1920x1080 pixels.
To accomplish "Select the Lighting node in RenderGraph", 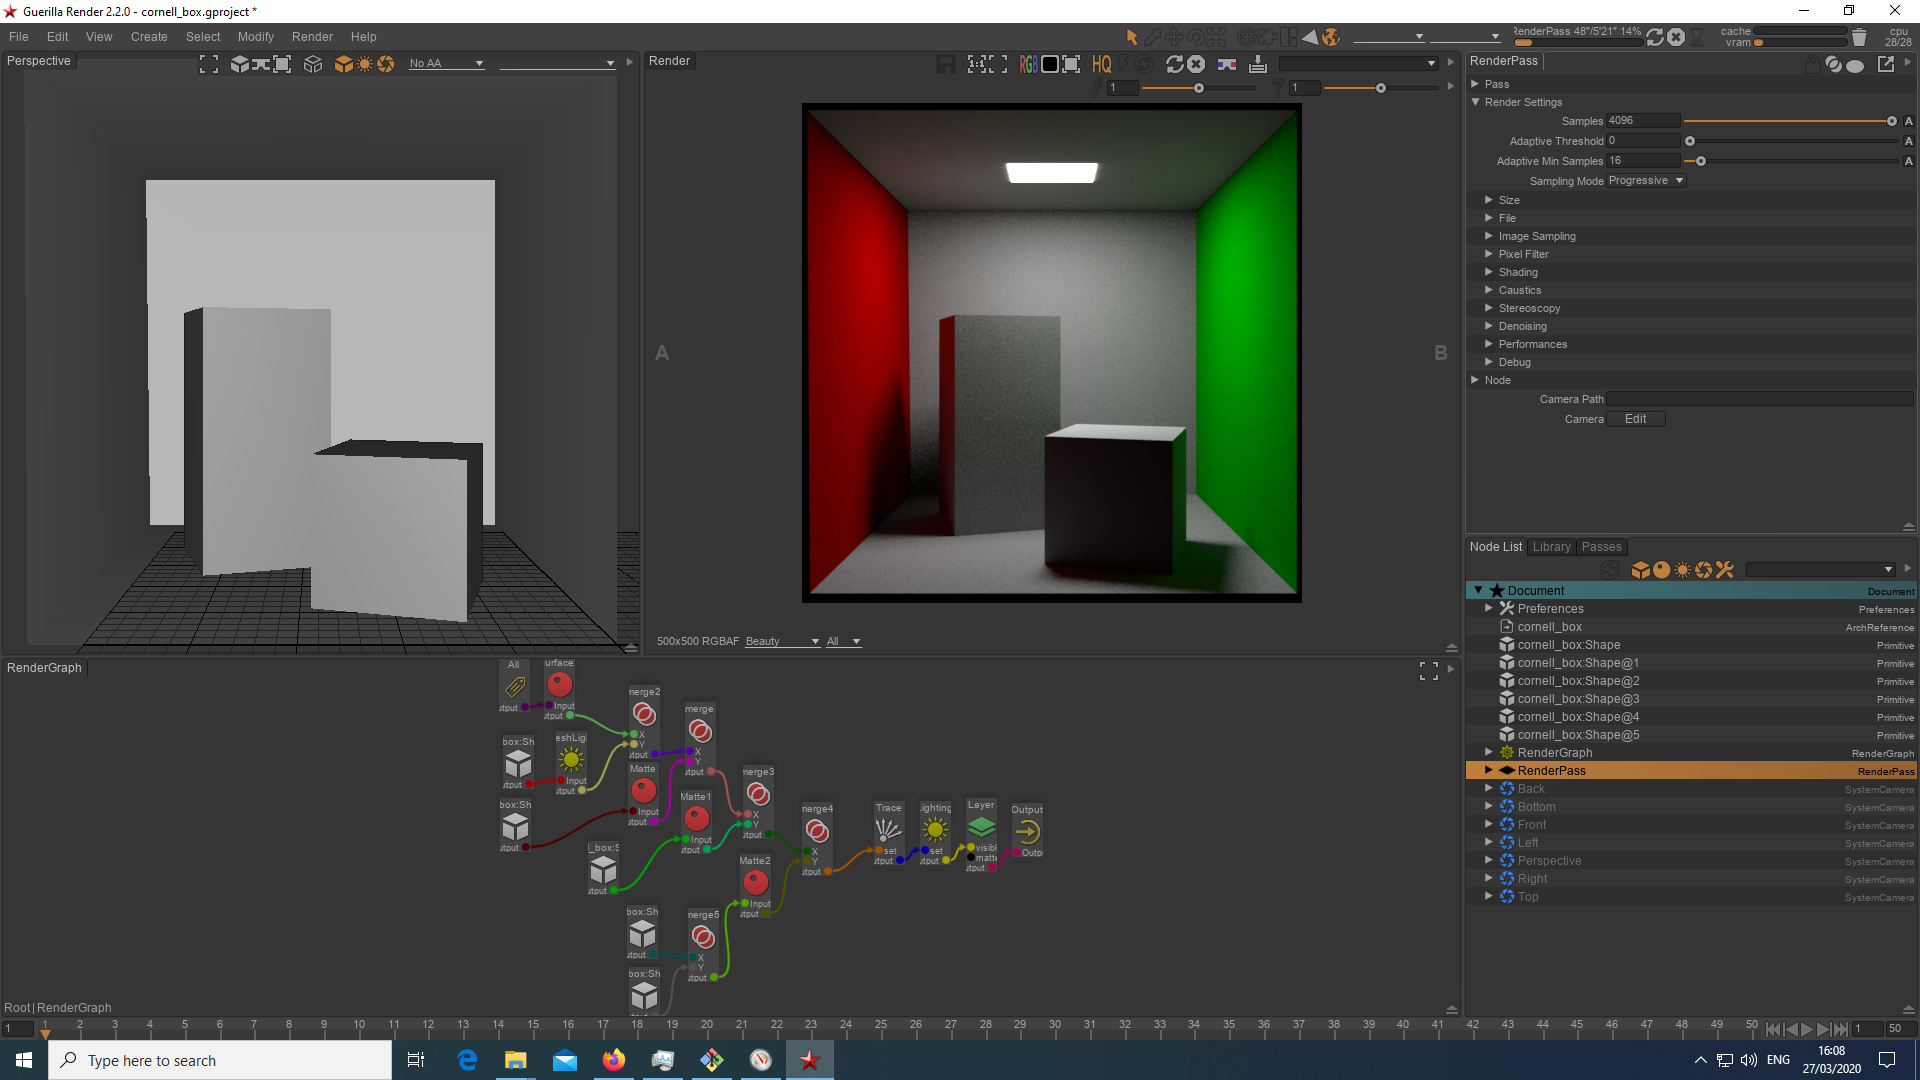I will pos(936,828).
